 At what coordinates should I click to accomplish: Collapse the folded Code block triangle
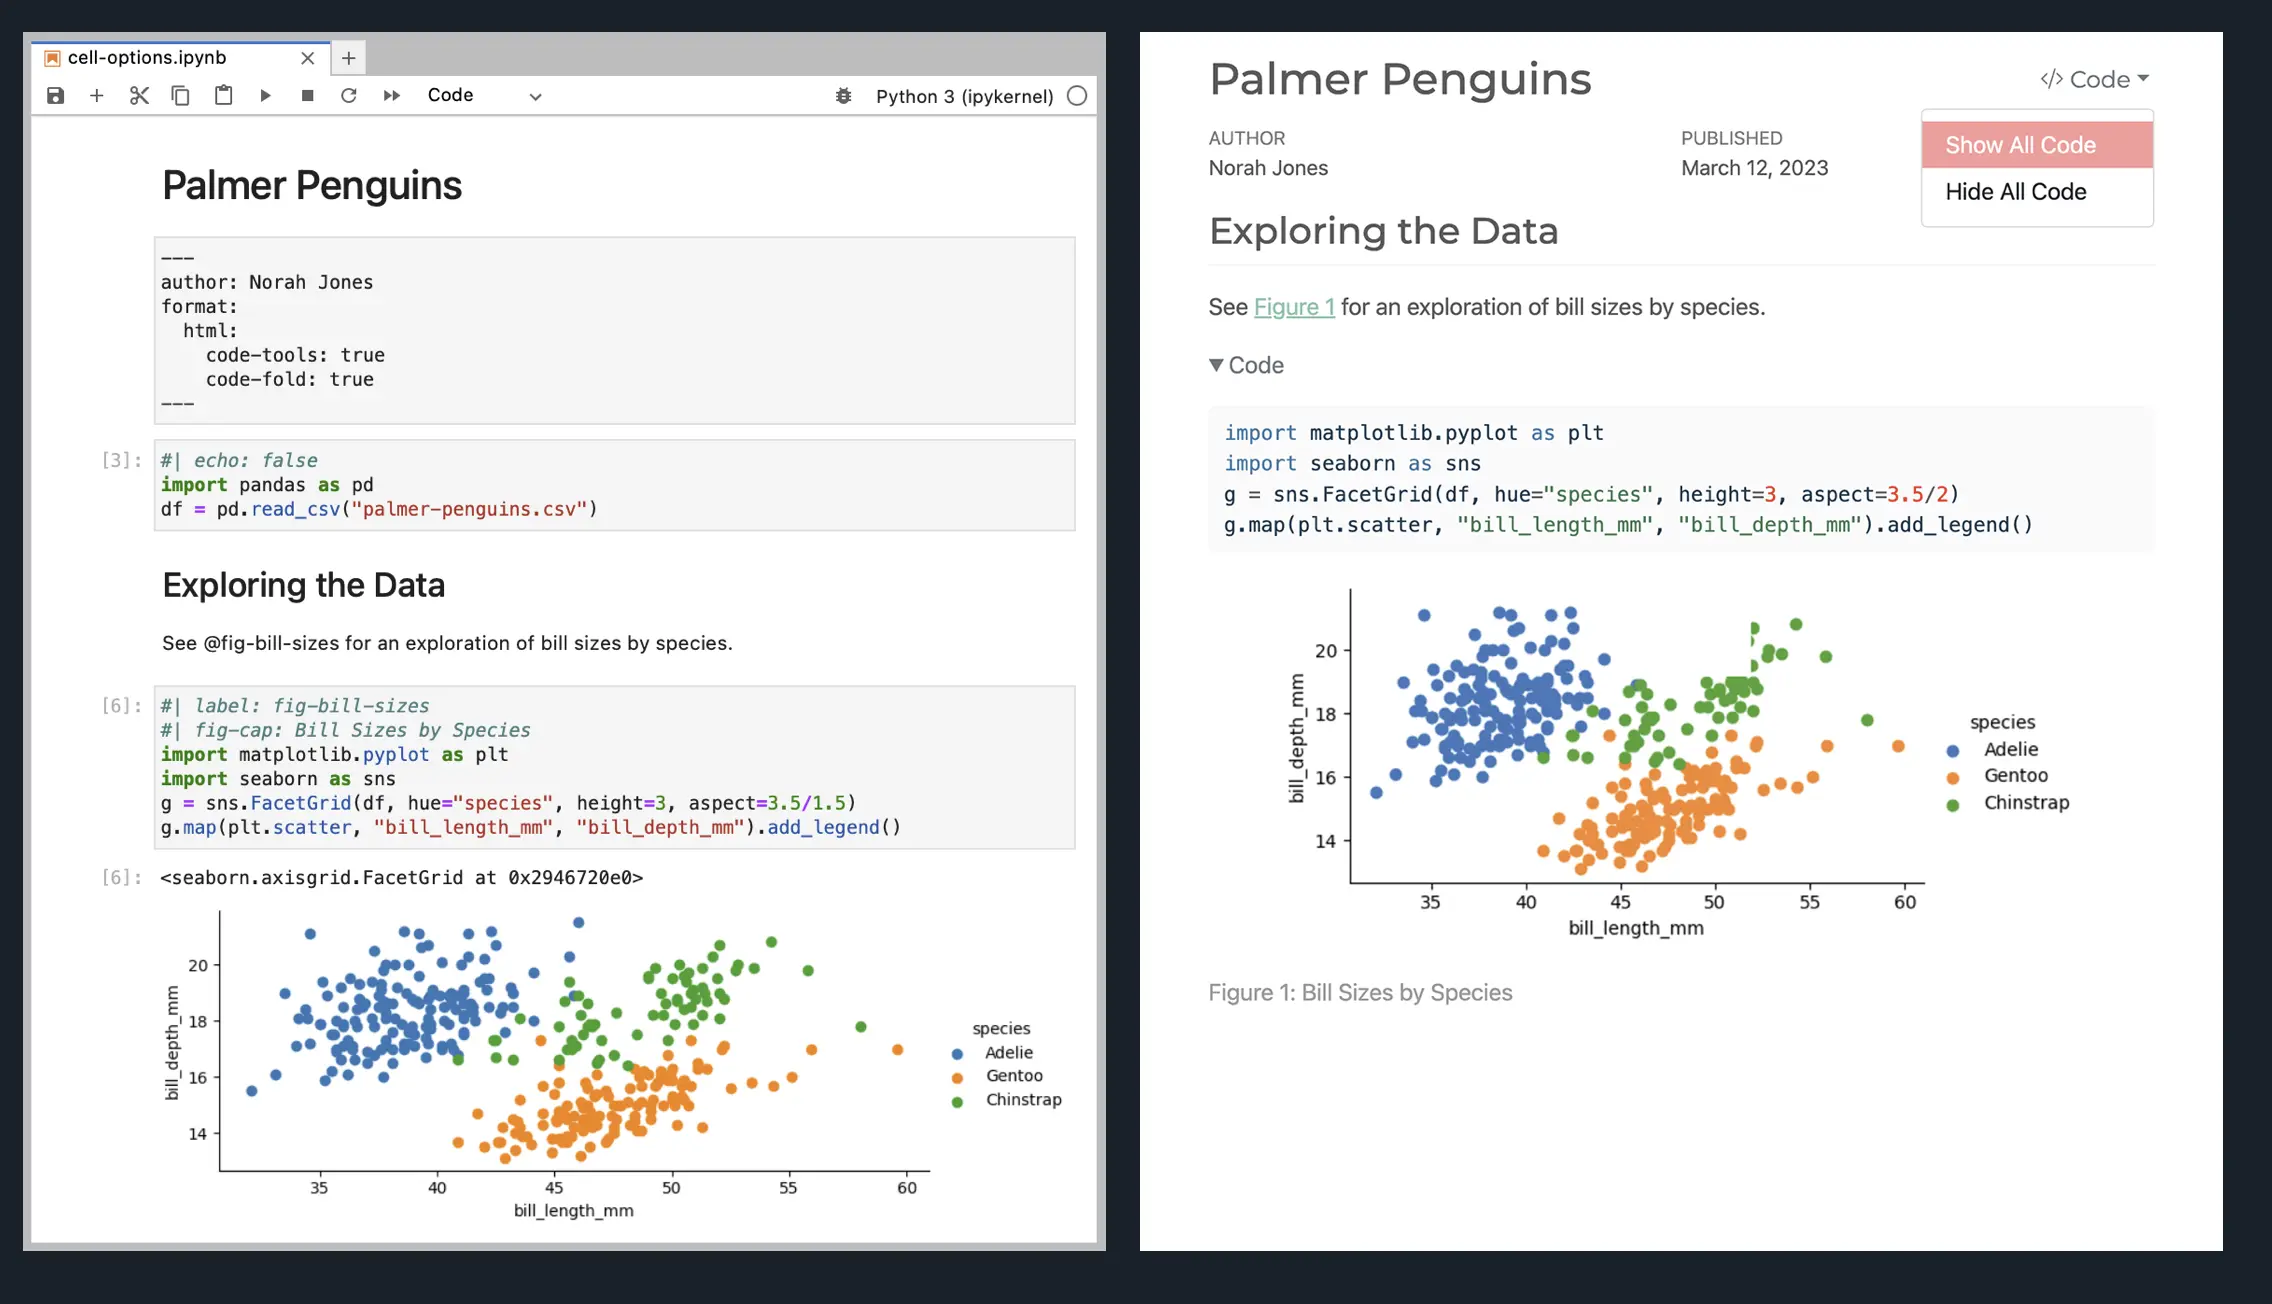click(x=1216, y=365)
